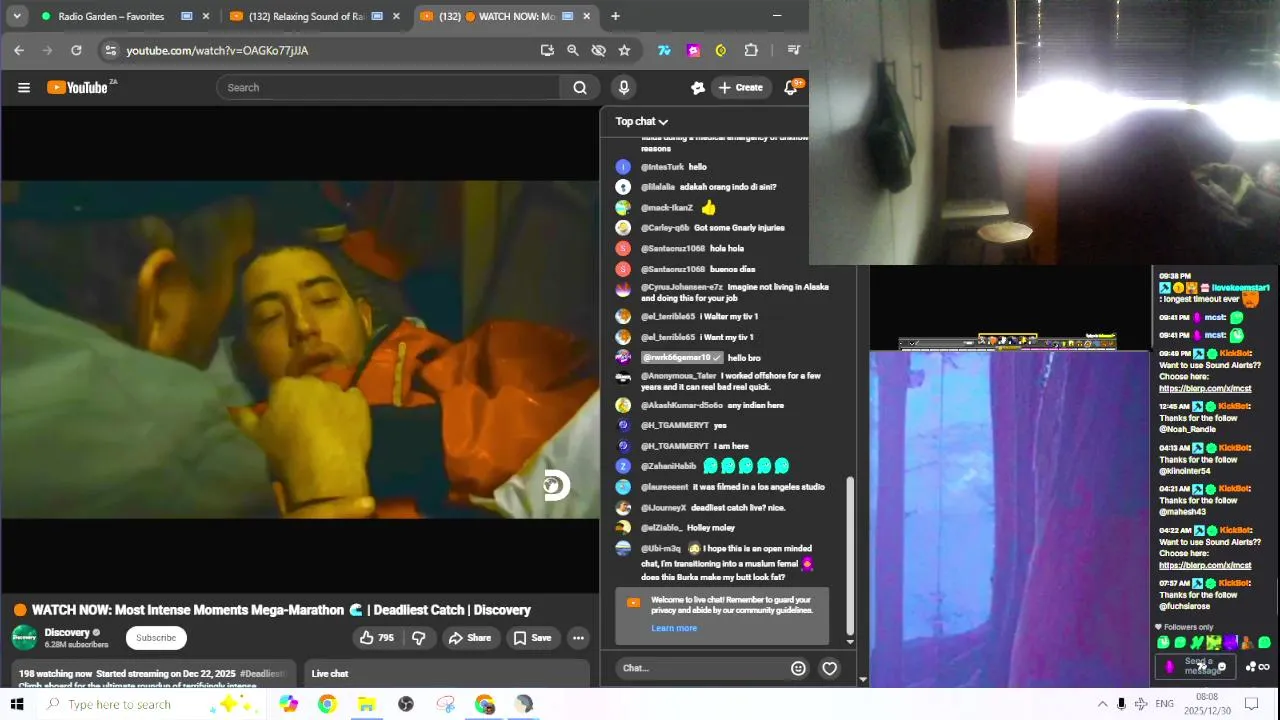This screenshot has width=1280, height=720.
Task: Close the Radio Garden tab
Action: 206,16
